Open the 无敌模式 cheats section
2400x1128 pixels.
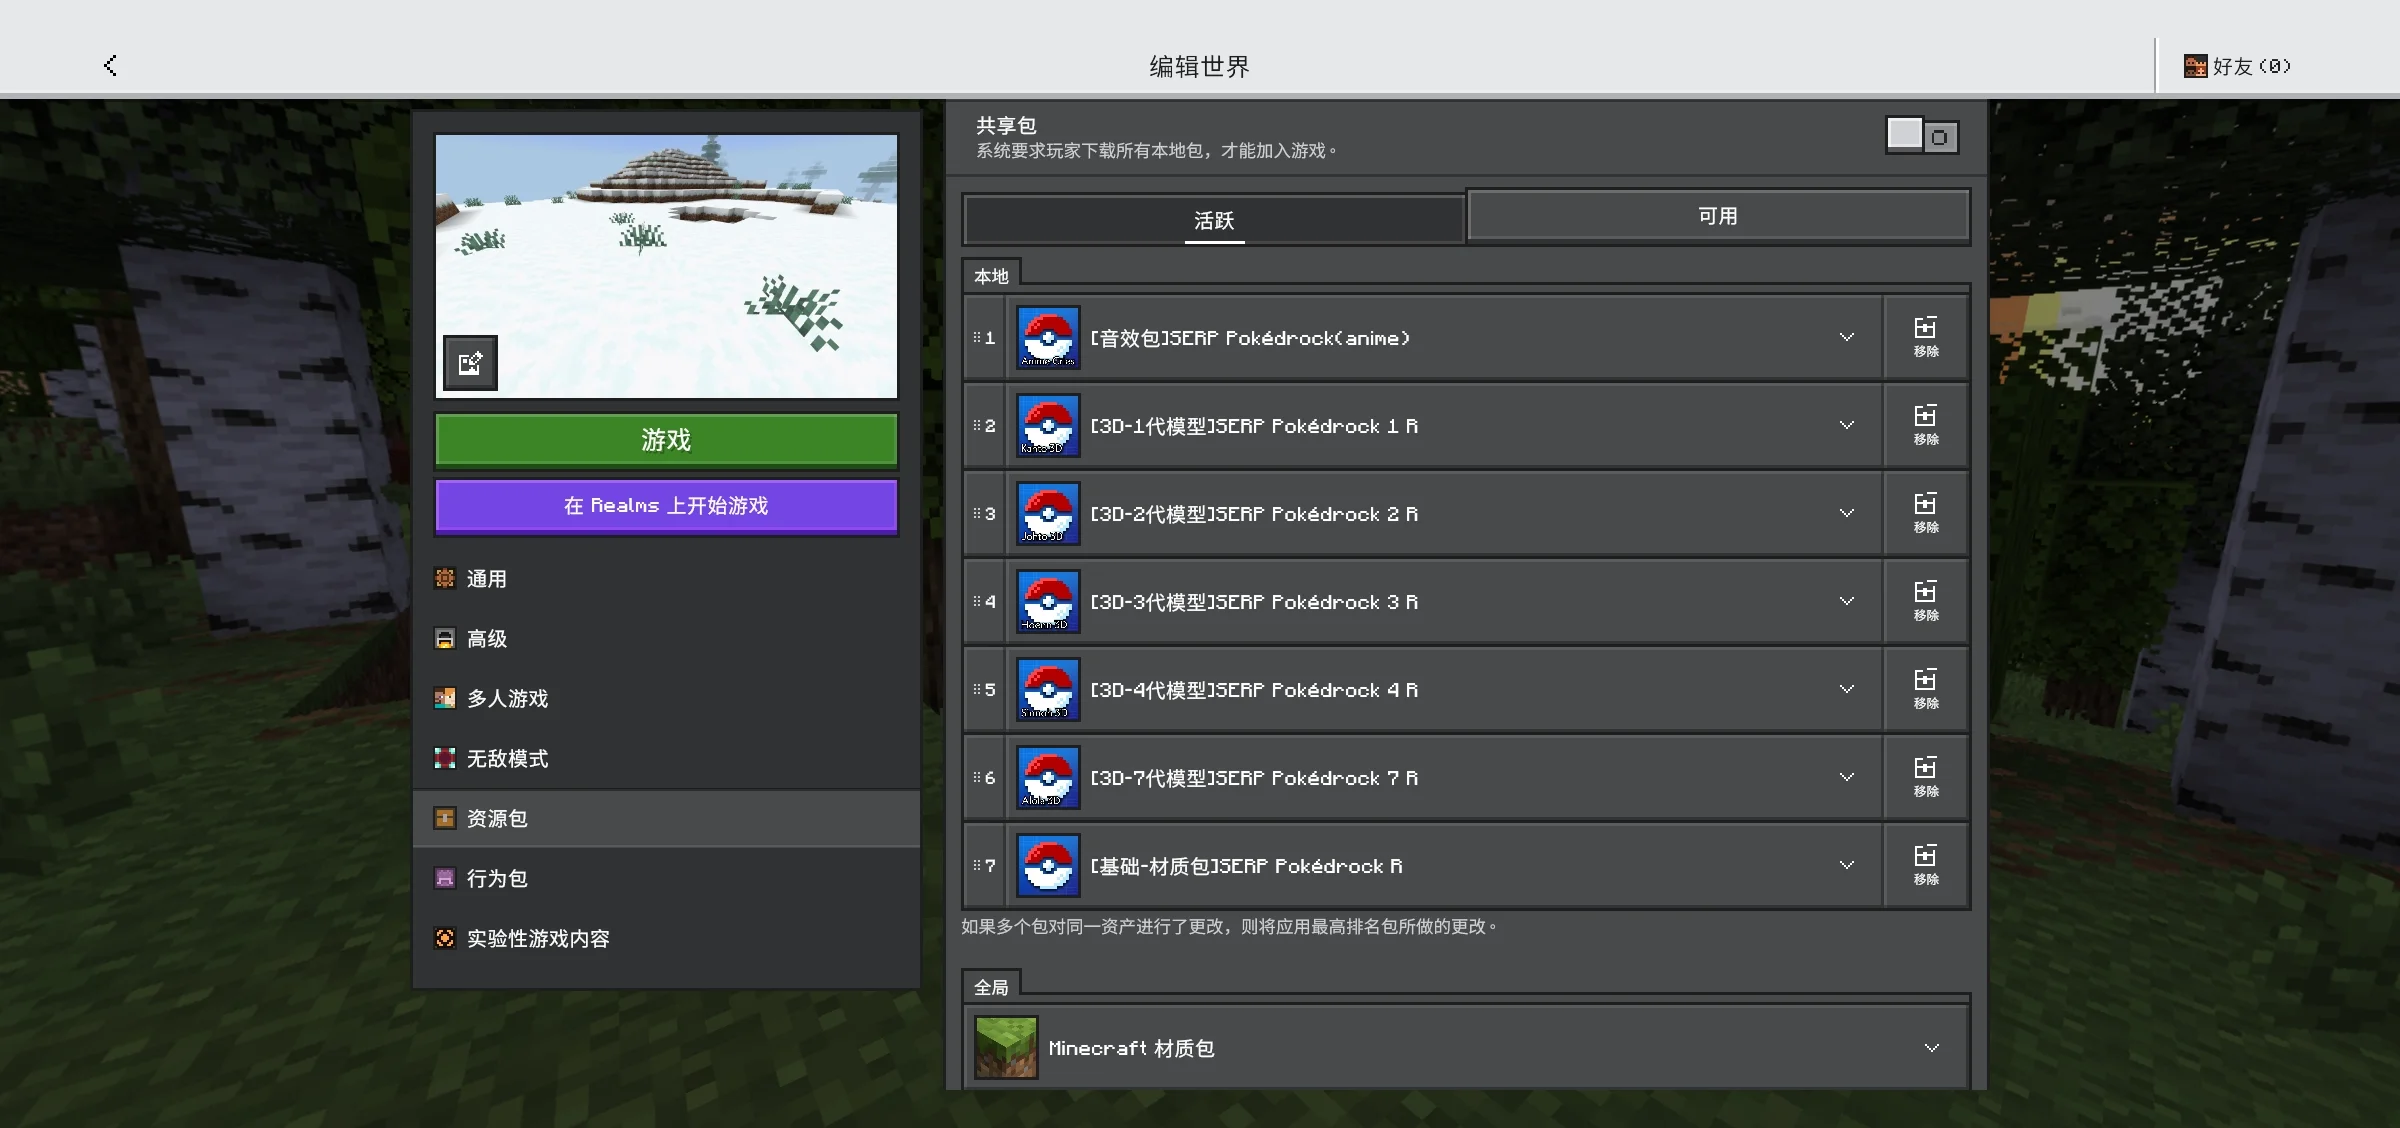[x=666, y=759]
